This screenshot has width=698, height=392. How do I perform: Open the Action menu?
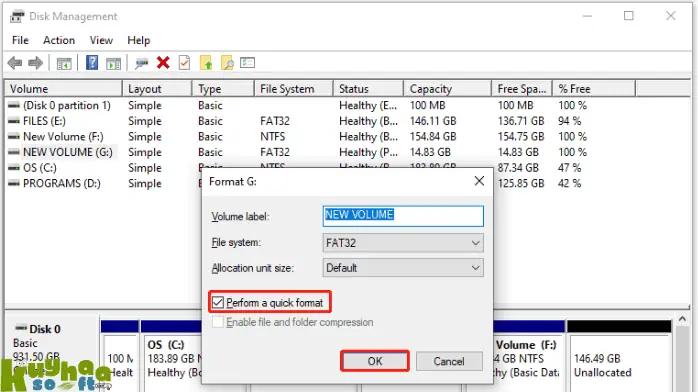(59, 40)
